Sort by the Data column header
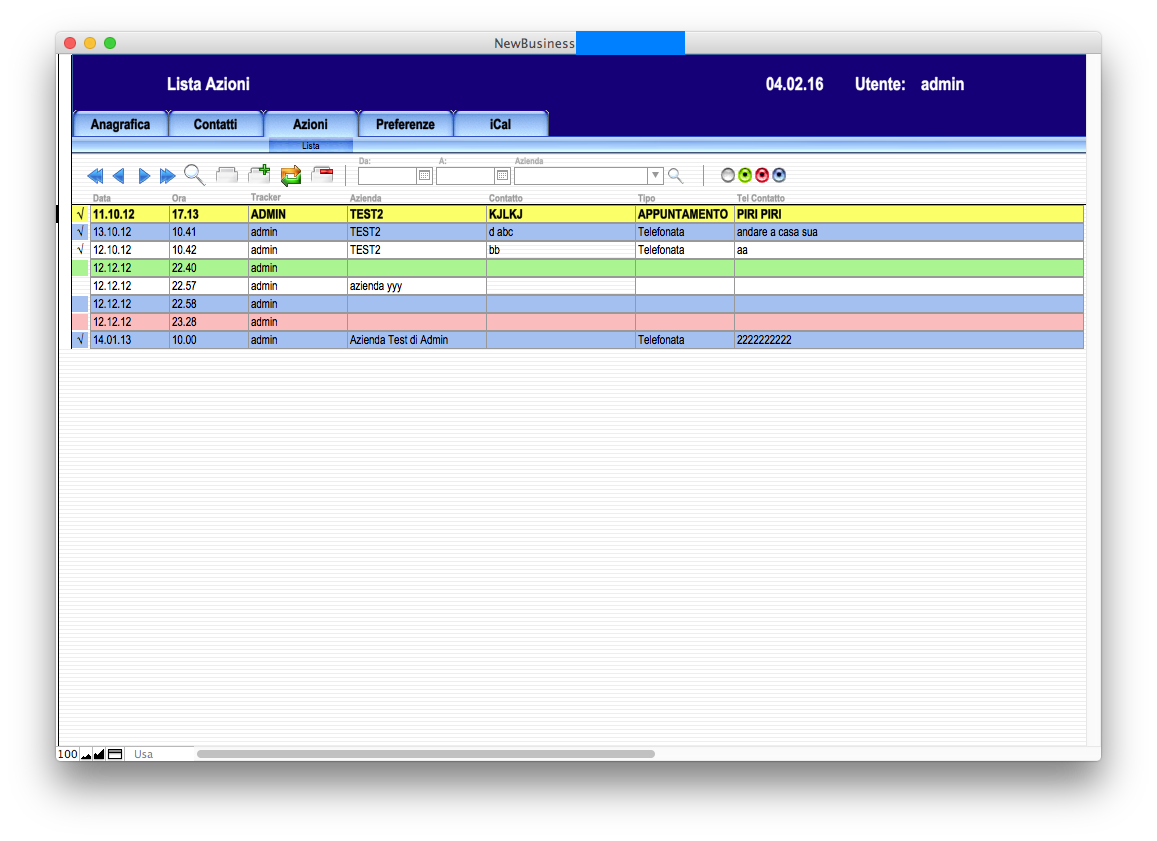1157x841 pixels. pos(102,198)
